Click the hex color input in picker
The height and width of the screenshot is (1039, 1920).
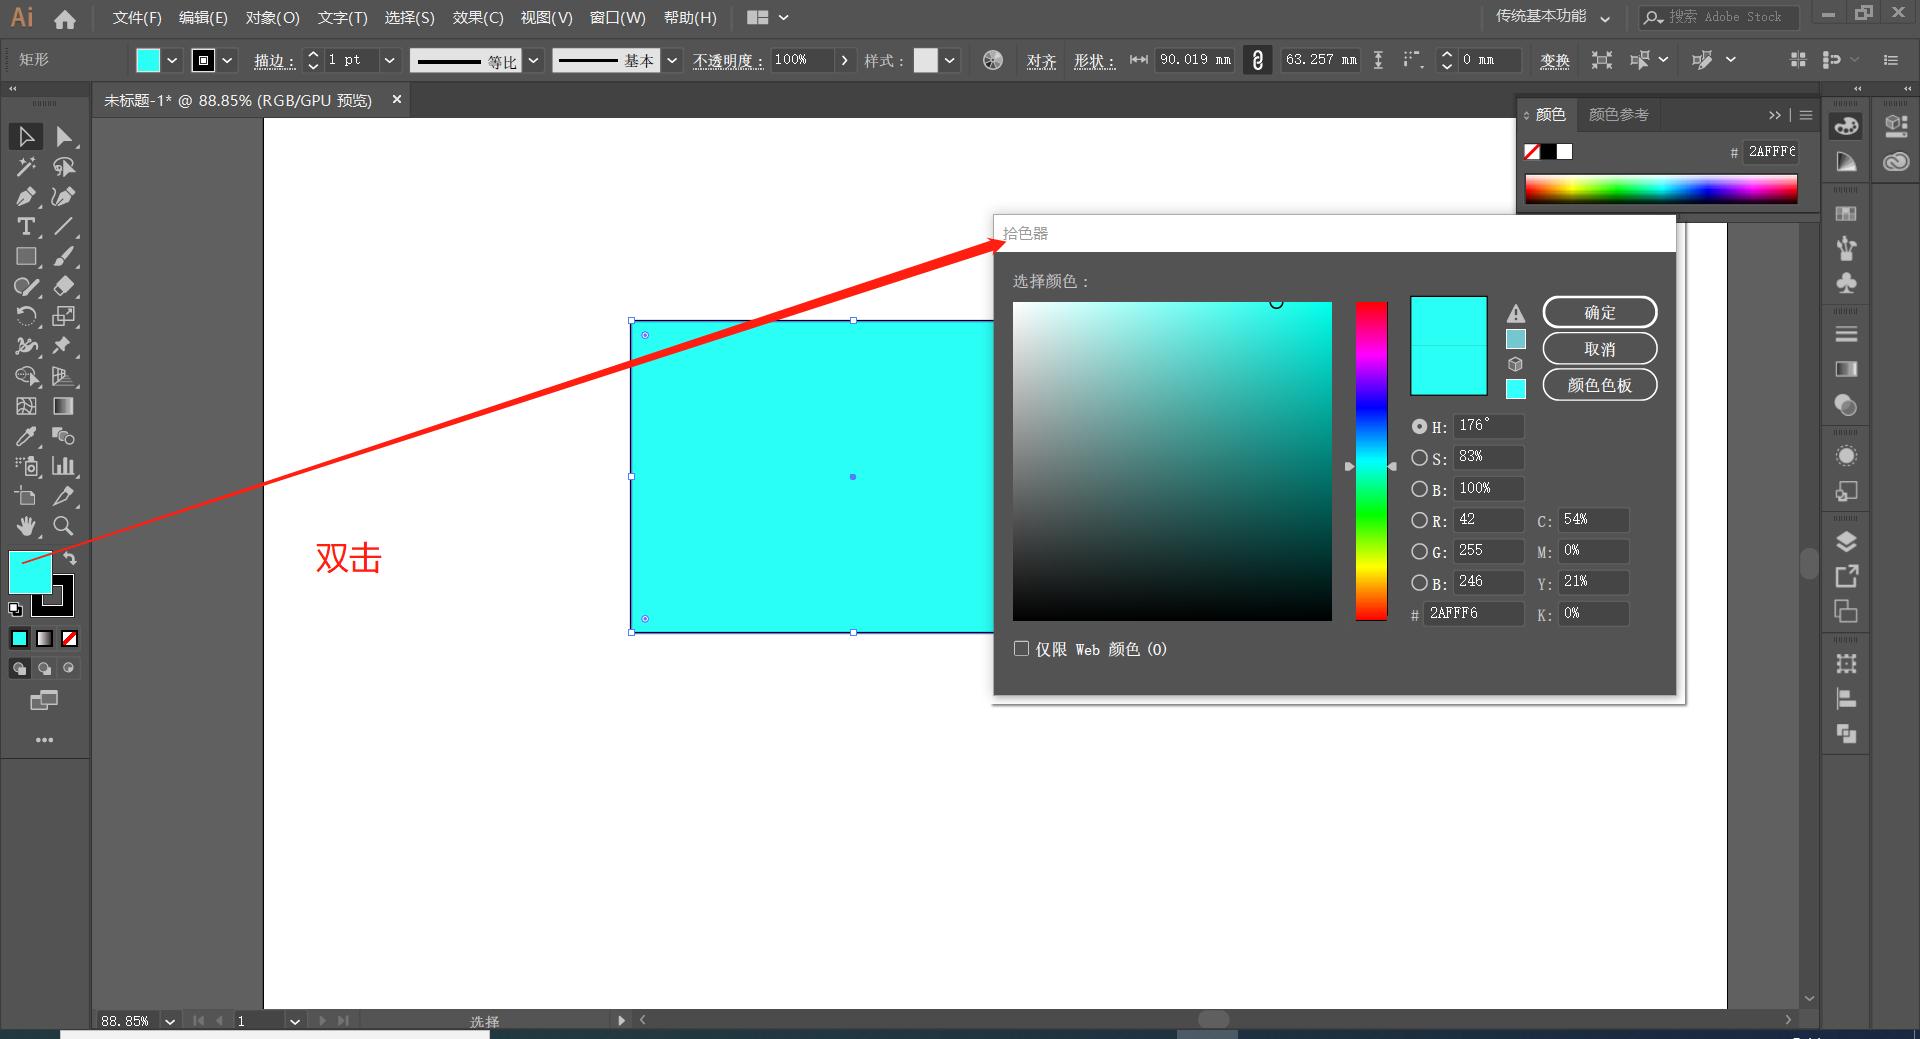tap(1474, 613)
